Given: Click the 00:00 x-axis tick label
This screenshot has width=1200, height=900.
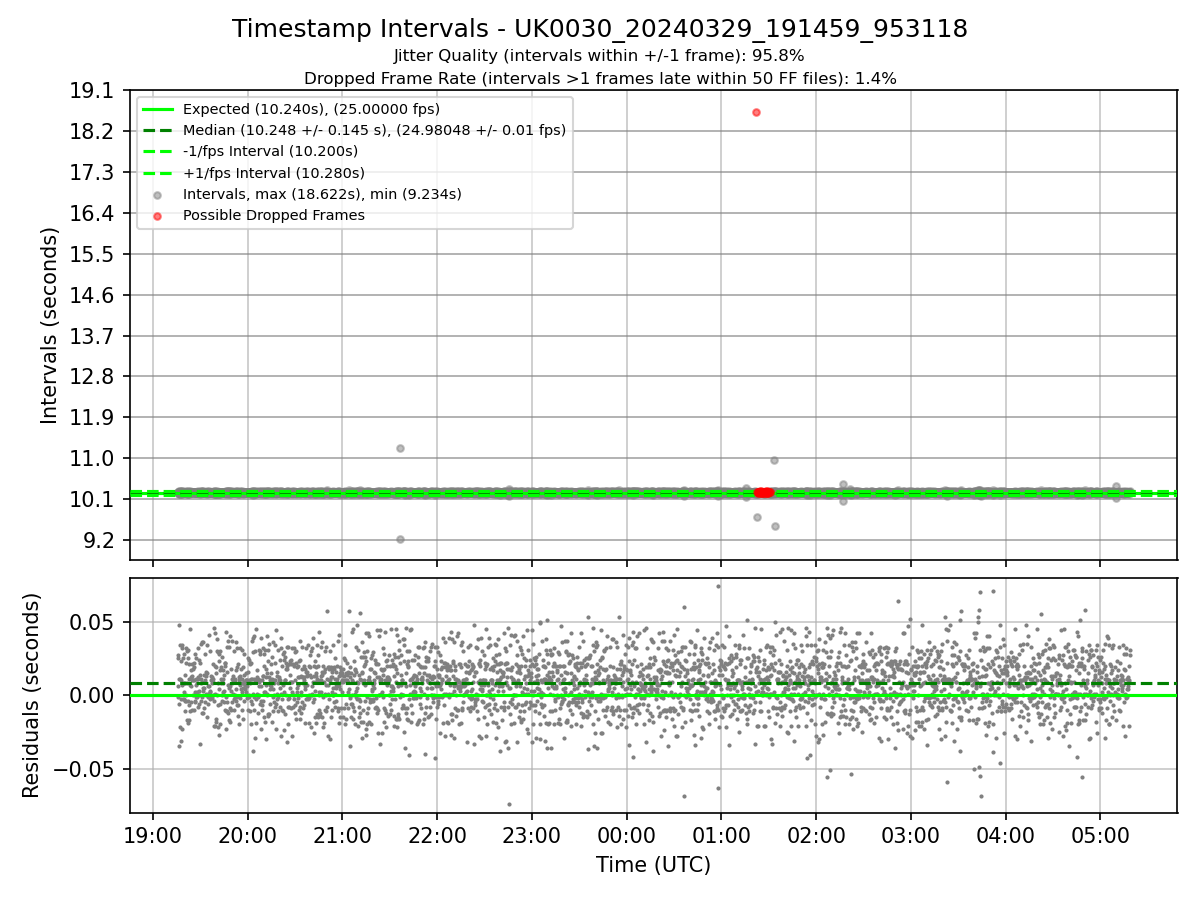Looking at the screenshot, I should point(626,835).
